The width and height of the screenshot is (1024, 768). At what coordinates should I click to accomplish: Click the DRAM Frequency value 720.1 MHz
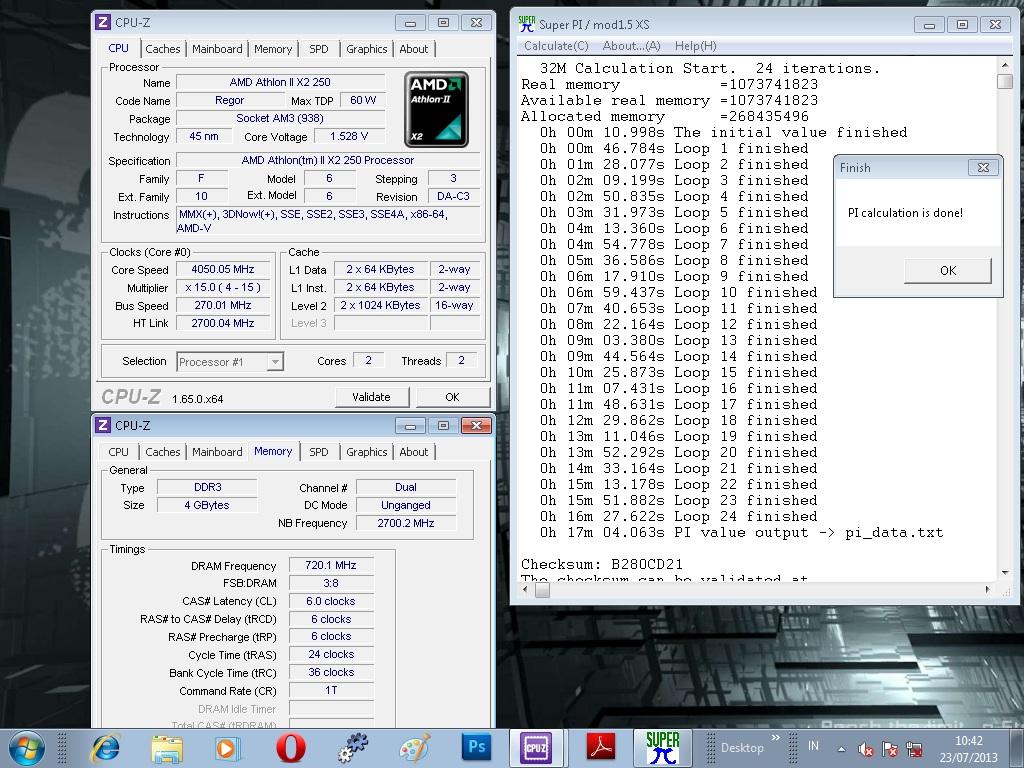pyautogui.click(x=331, y=565)
